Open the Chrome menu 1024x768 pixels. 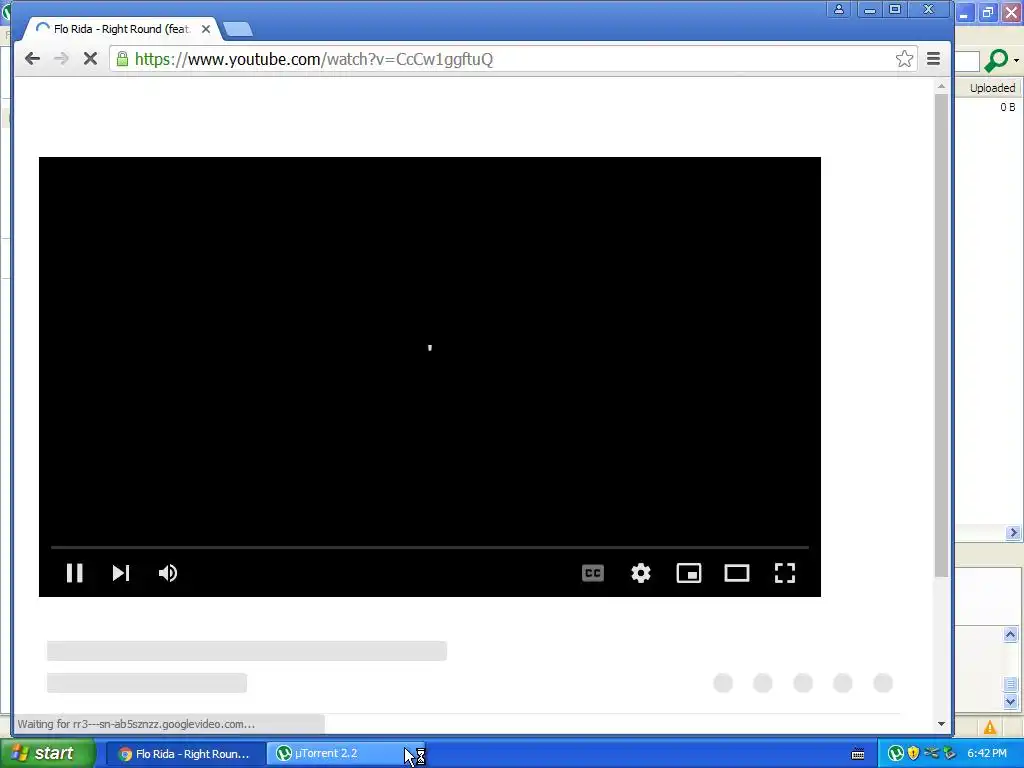tap(933, 59)
